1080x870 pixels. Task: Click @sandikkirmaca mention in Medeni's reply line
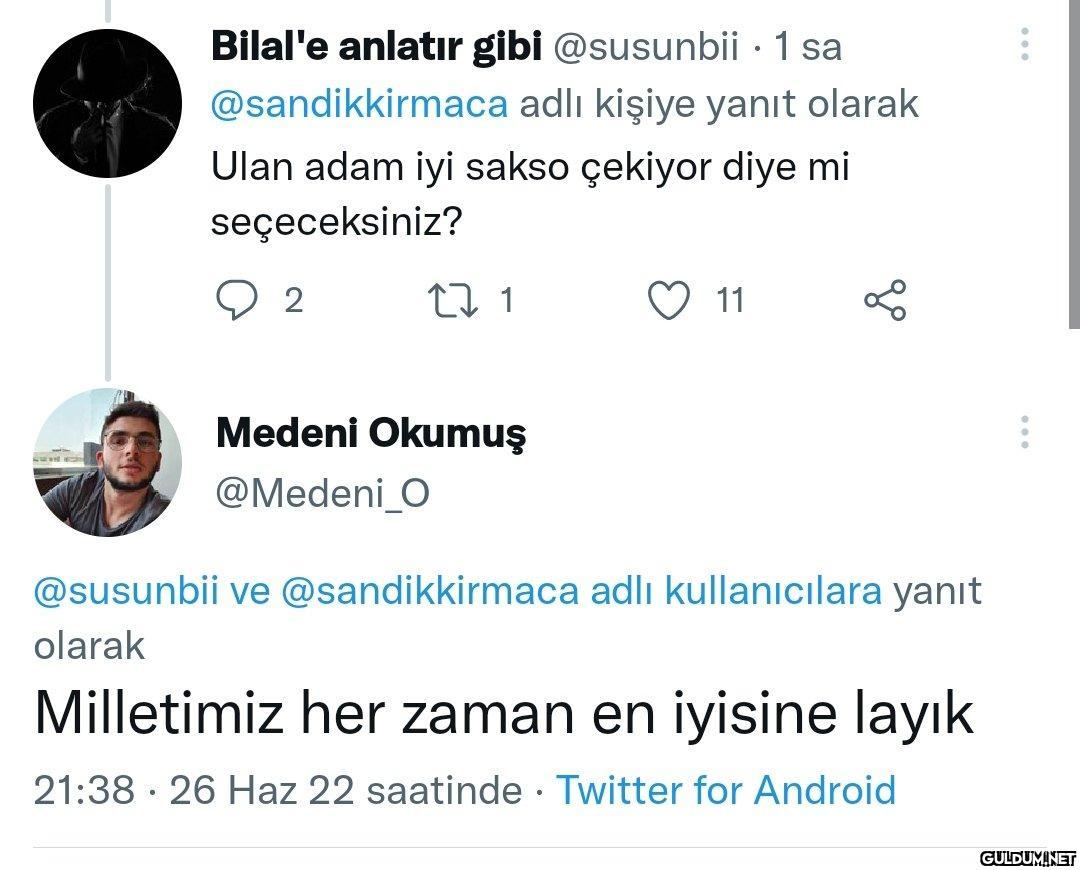(430, 591)
